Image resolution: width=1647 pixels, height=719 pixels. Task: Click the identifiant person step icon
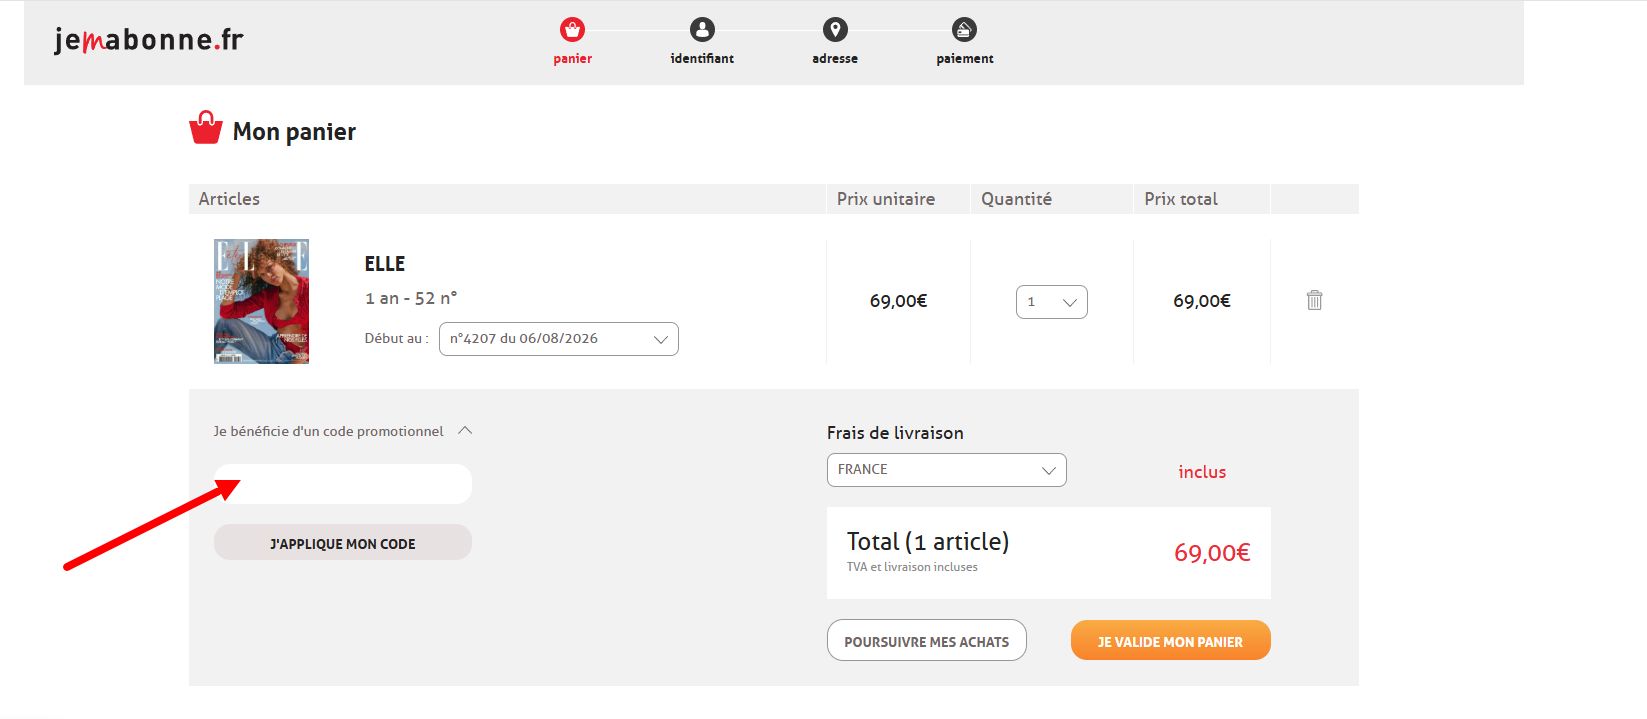(x=702, y=29)
